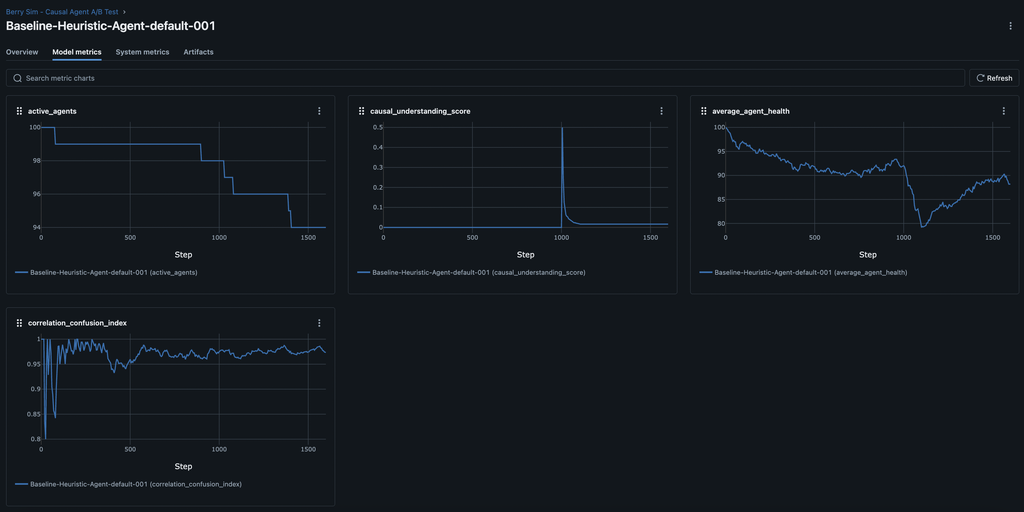Click the magnifier icon in the search bar

(x=17, y=78)
